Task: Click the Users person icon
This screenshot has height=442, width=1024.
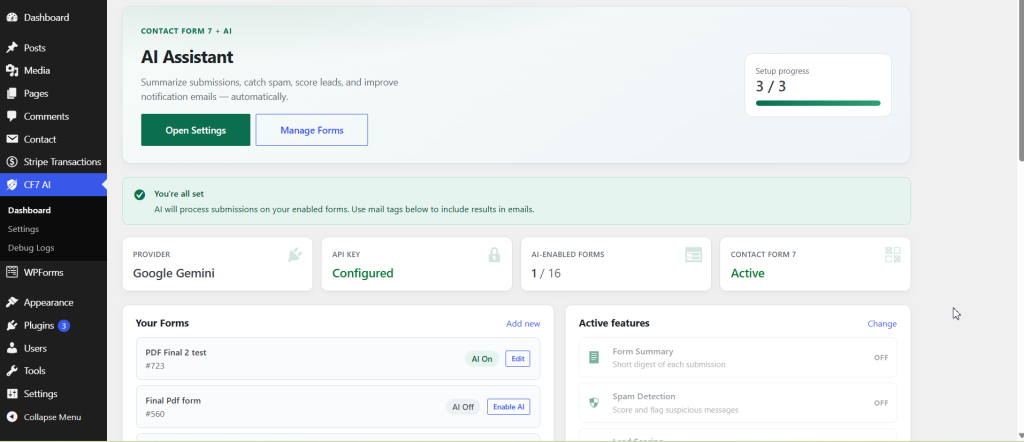Action: tap(12, 348)
